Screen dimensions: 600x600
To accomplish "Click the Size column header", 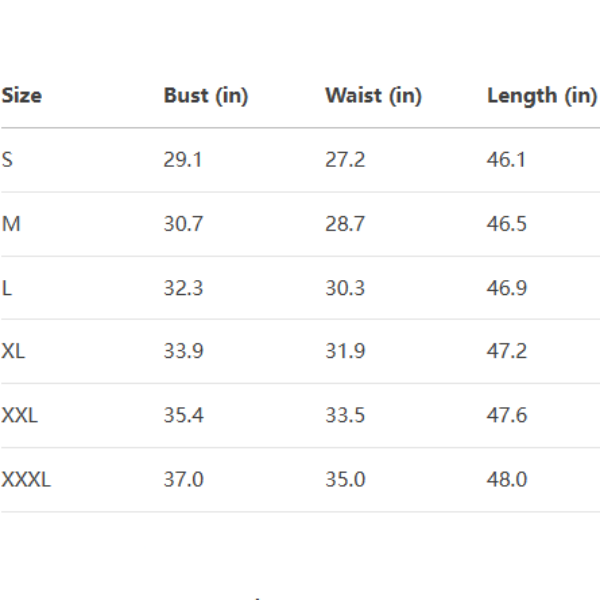I will pyautogui.click(x=22, y=96).
